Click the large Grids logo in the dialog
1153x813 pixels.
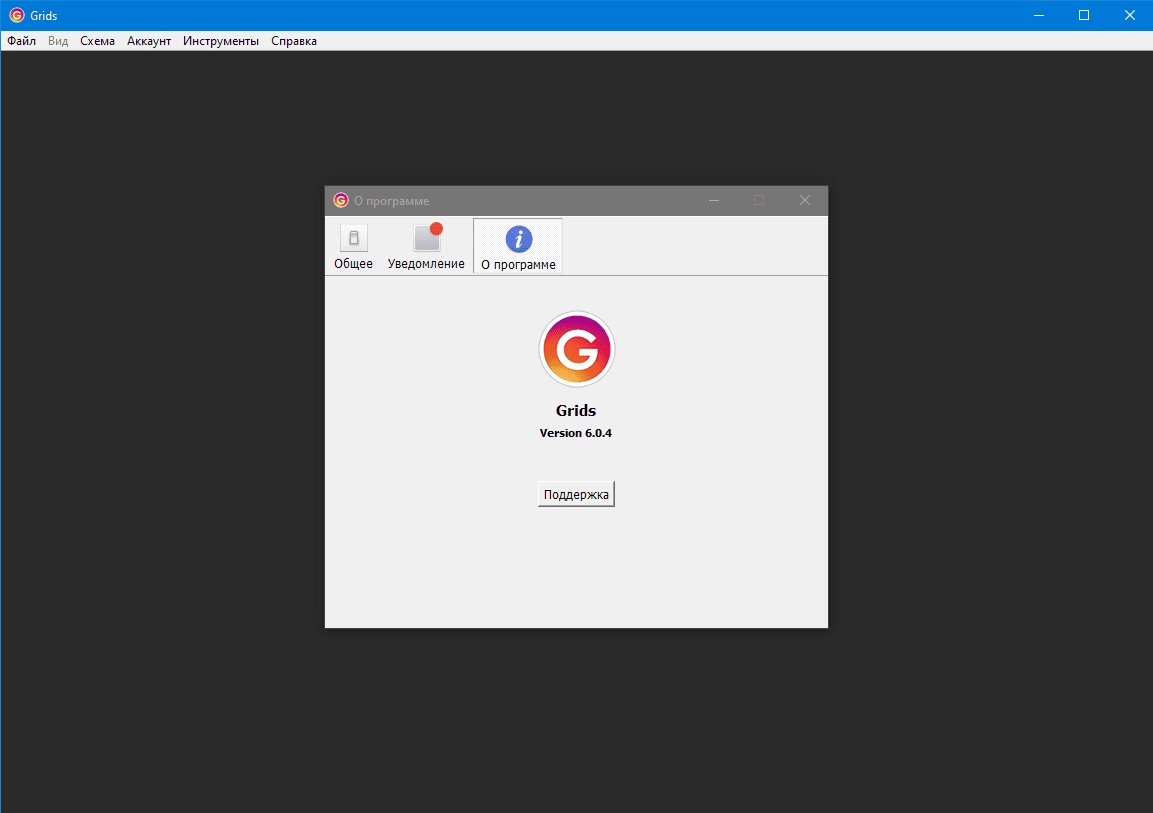coord(576,349)
